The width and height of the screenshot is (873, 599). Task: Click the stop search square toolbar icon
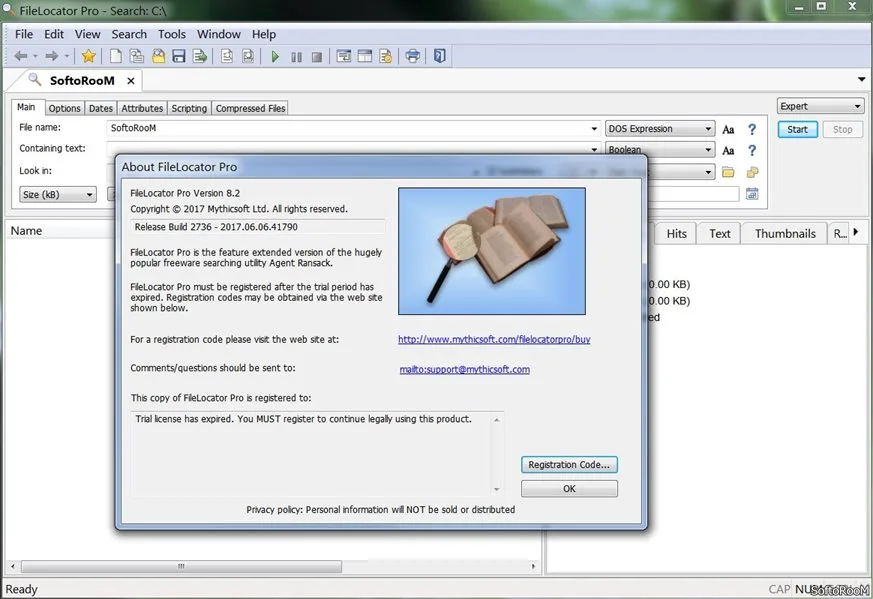pos(317,57)
